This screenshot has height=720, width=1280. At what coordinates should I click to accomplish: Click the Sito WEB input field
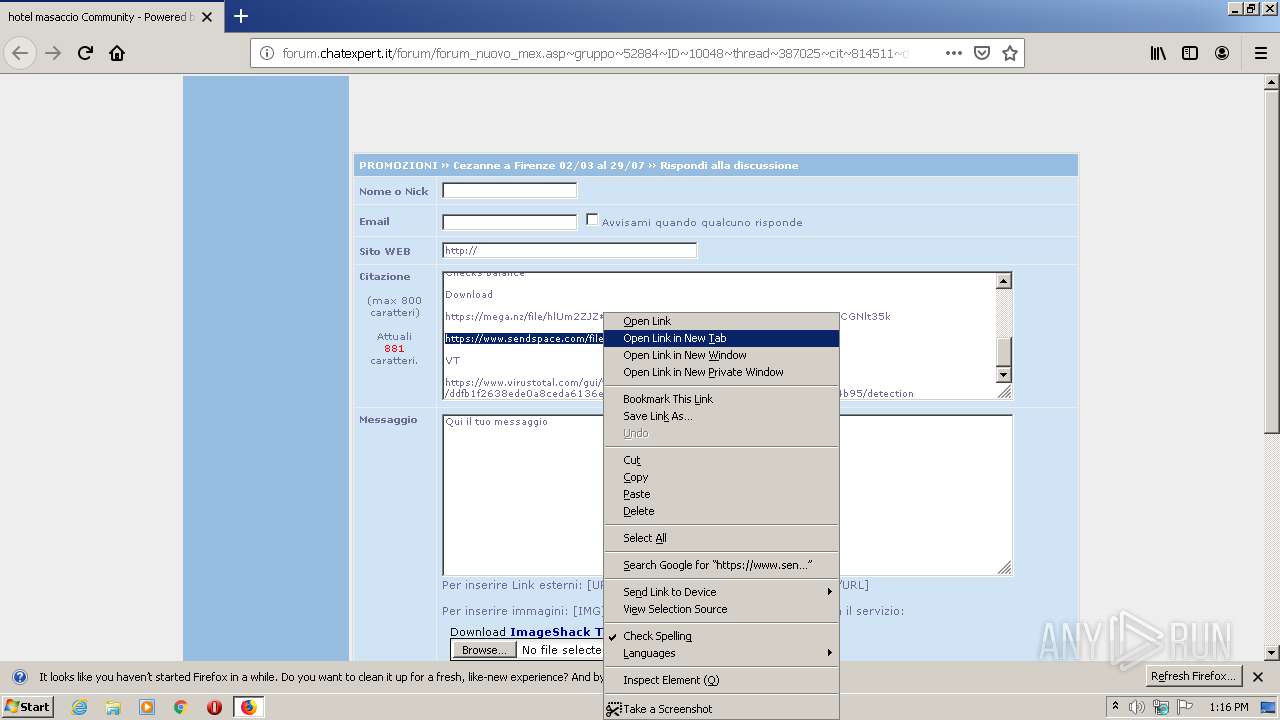tap(570, 250)
